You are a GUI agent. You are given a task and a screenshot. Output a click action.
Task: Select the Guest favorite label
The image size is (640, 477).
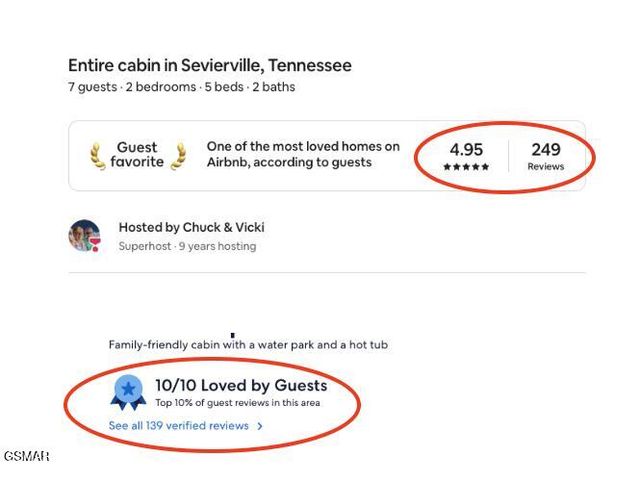(138, 155)
